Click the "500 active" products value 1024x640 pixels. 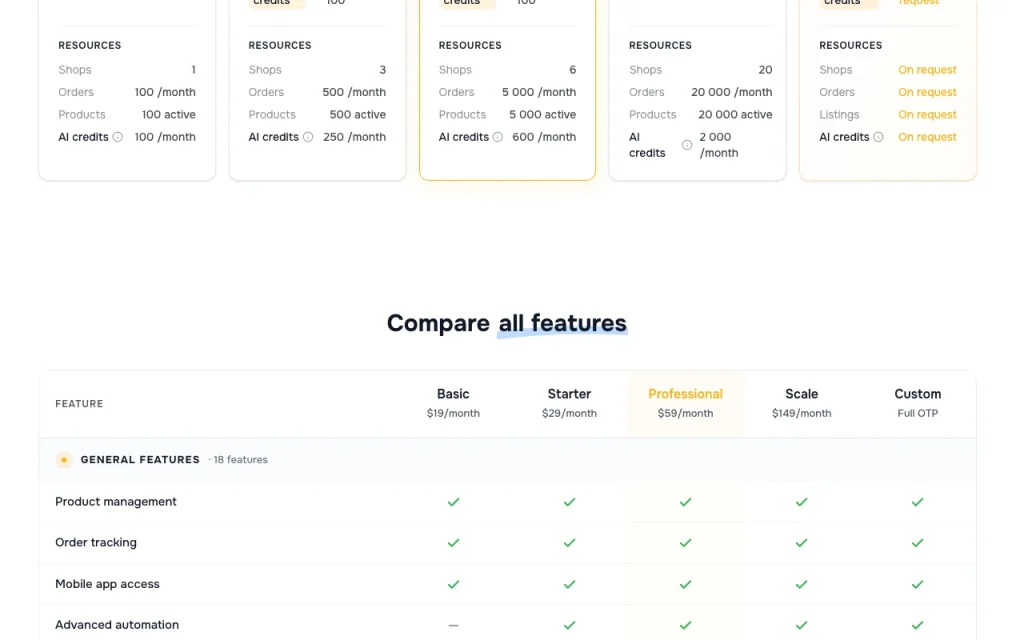pos(358,114)
